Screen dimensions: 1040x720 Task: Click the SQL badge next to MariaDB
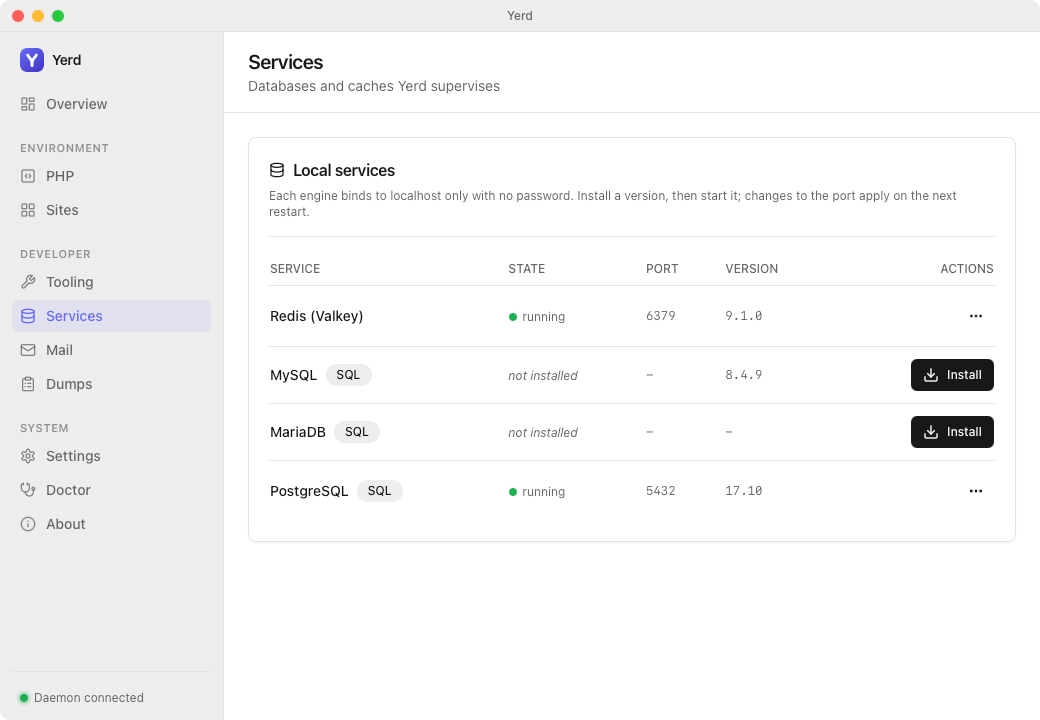(357, 432)
